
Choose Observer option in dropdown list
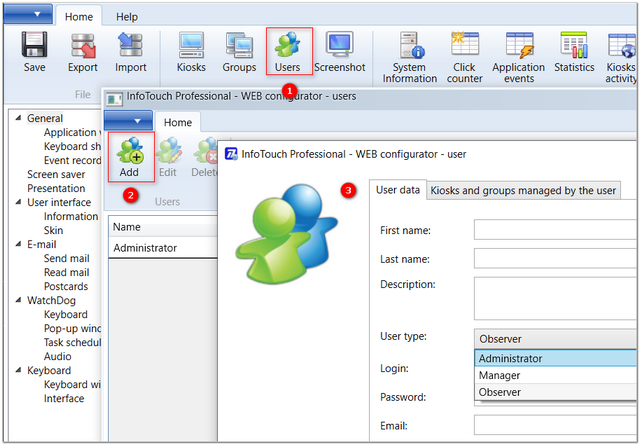[556, 392]
